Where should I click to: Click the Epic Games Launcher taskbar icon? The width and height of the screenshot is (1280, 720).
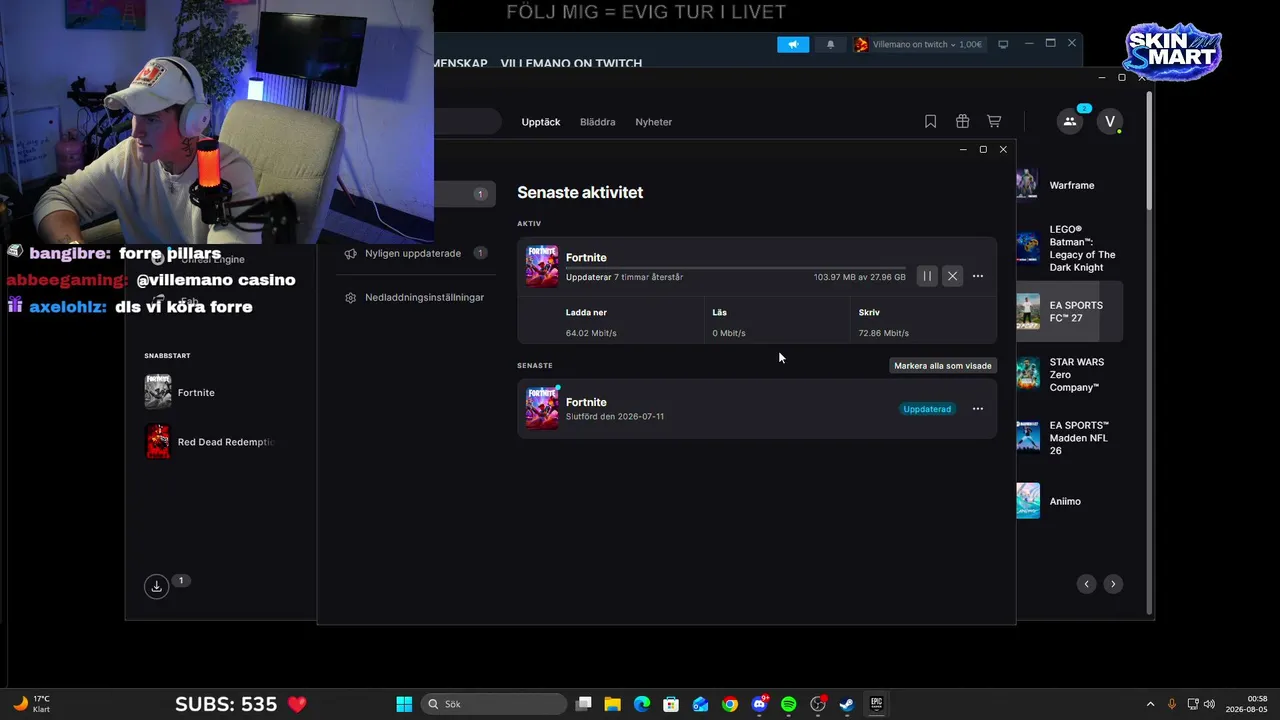876,704
